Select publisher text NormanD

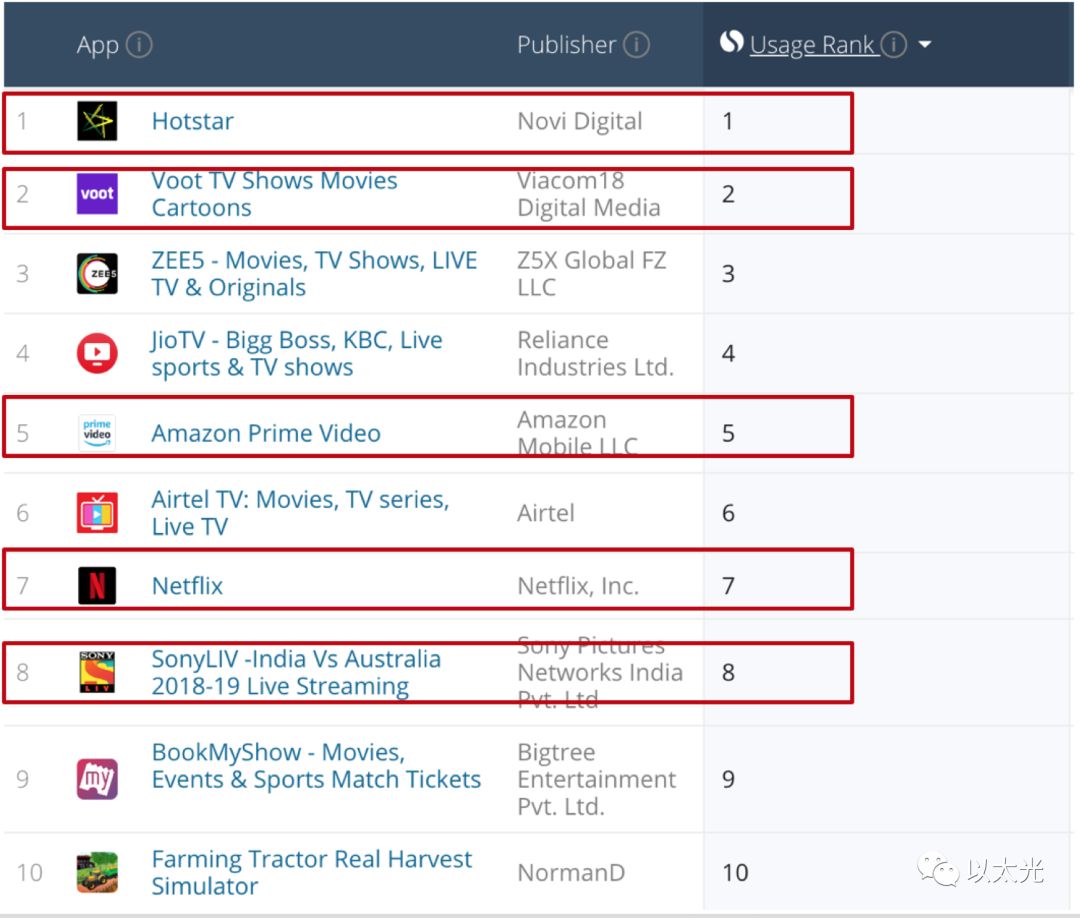(571, 873)
